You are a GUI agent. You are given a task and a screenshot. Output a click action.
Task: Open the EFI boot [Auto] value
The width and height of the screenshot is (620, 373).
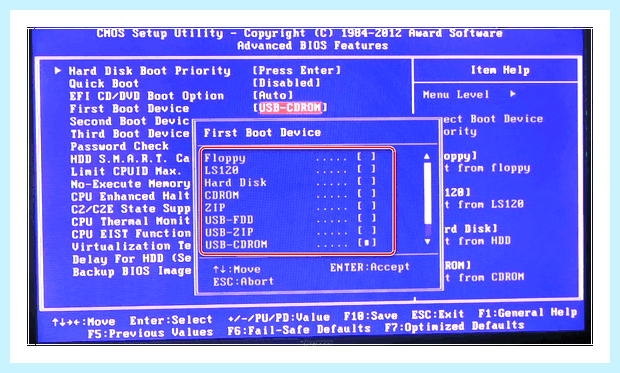pos(273,95)
